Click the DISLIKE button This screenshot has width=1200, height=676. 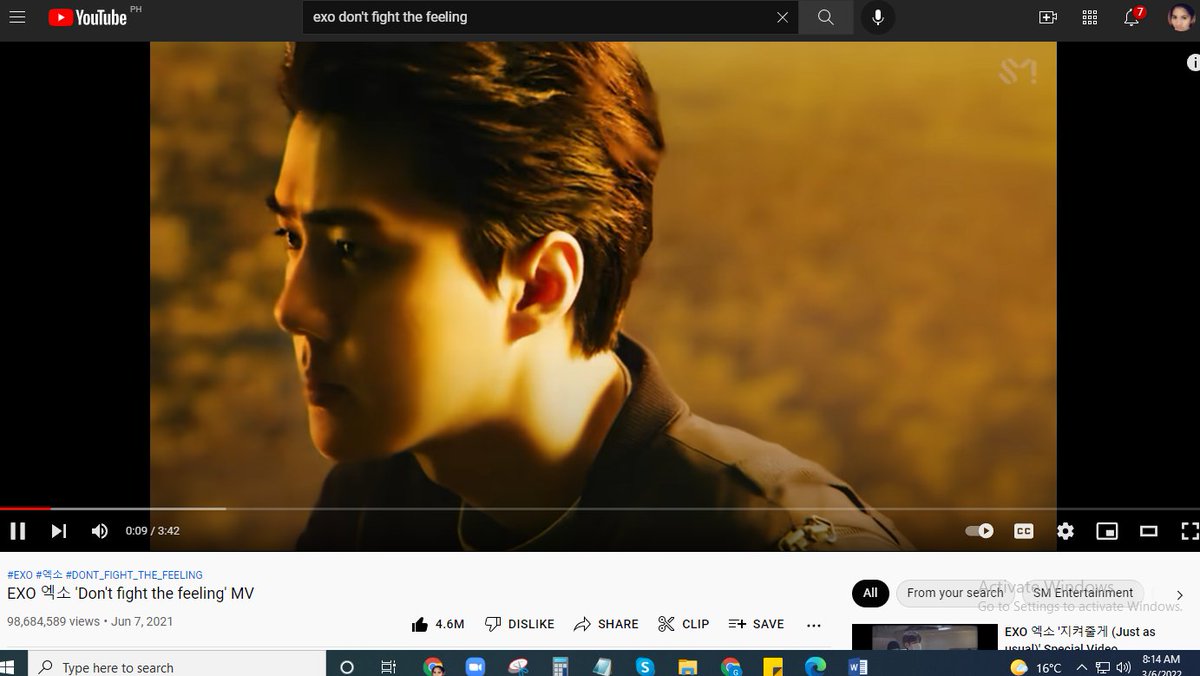coord(519,624)
